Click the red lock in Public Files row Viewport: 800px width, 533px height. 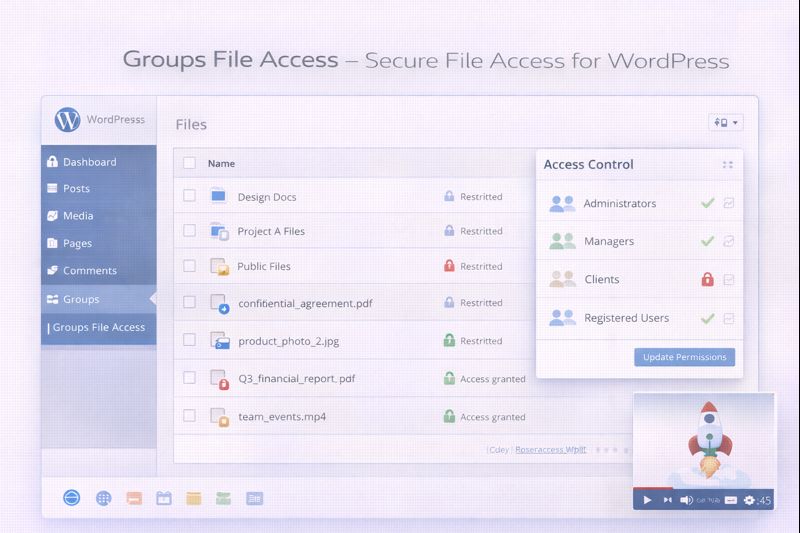click(x=449, y=265)
